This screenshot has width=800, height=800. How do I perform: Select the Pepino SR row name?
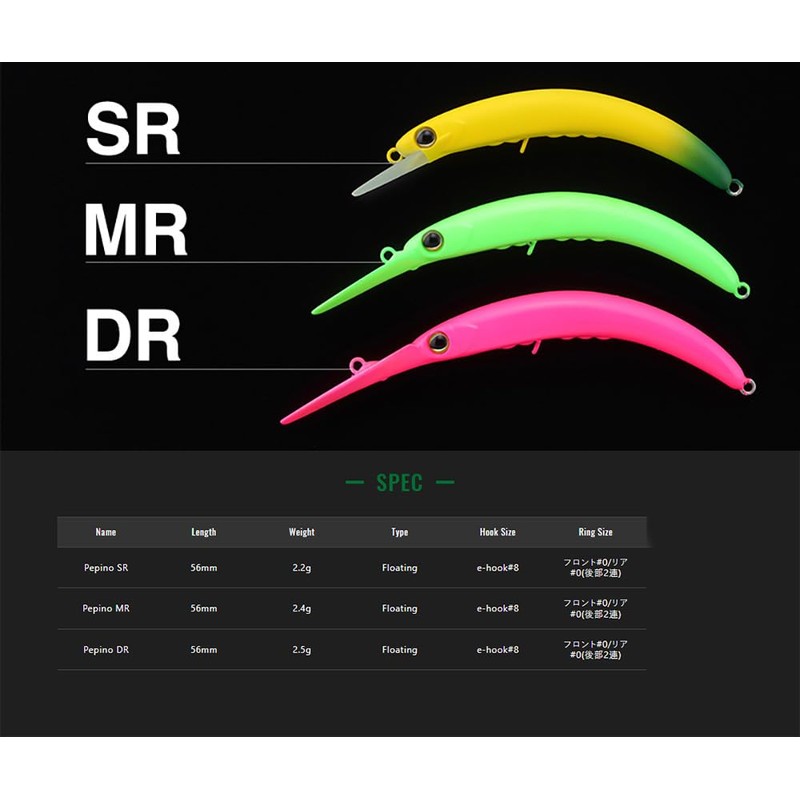(x=106, y=568)
